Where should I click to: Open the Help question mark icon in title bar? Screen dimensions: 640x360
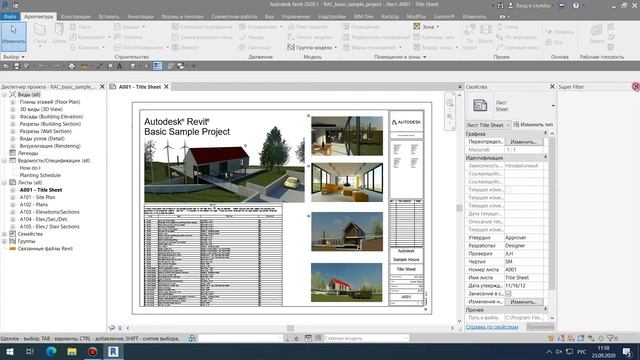(576, 5)
